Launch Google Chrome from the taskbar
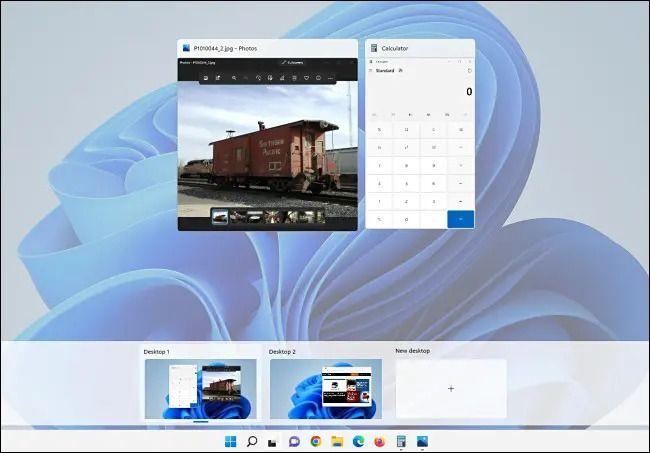This screenshot has width=650, height=453. click(316, 441)
